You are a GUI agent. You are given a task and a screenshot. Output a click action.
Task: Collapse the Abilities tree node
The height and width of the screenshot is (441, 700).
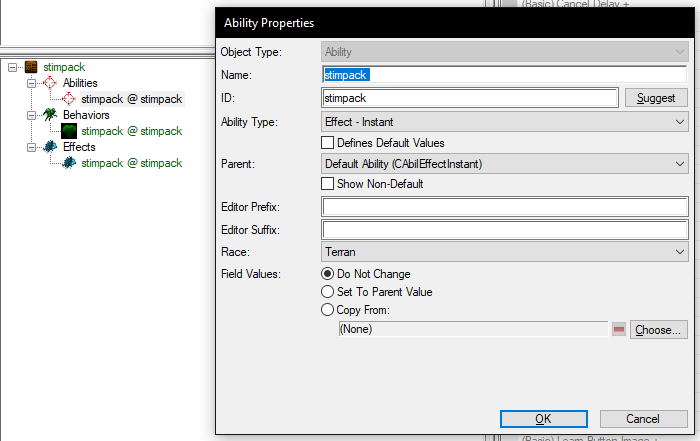click(x=31, y=83)
